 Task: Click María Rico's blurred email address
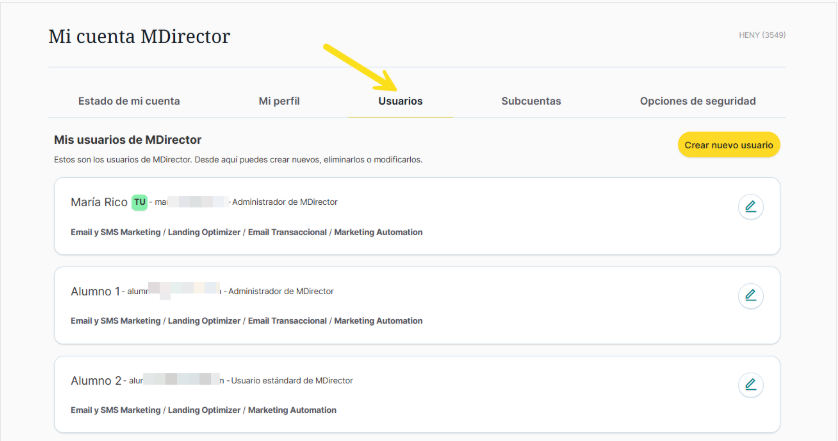click(x=190, y=202)
